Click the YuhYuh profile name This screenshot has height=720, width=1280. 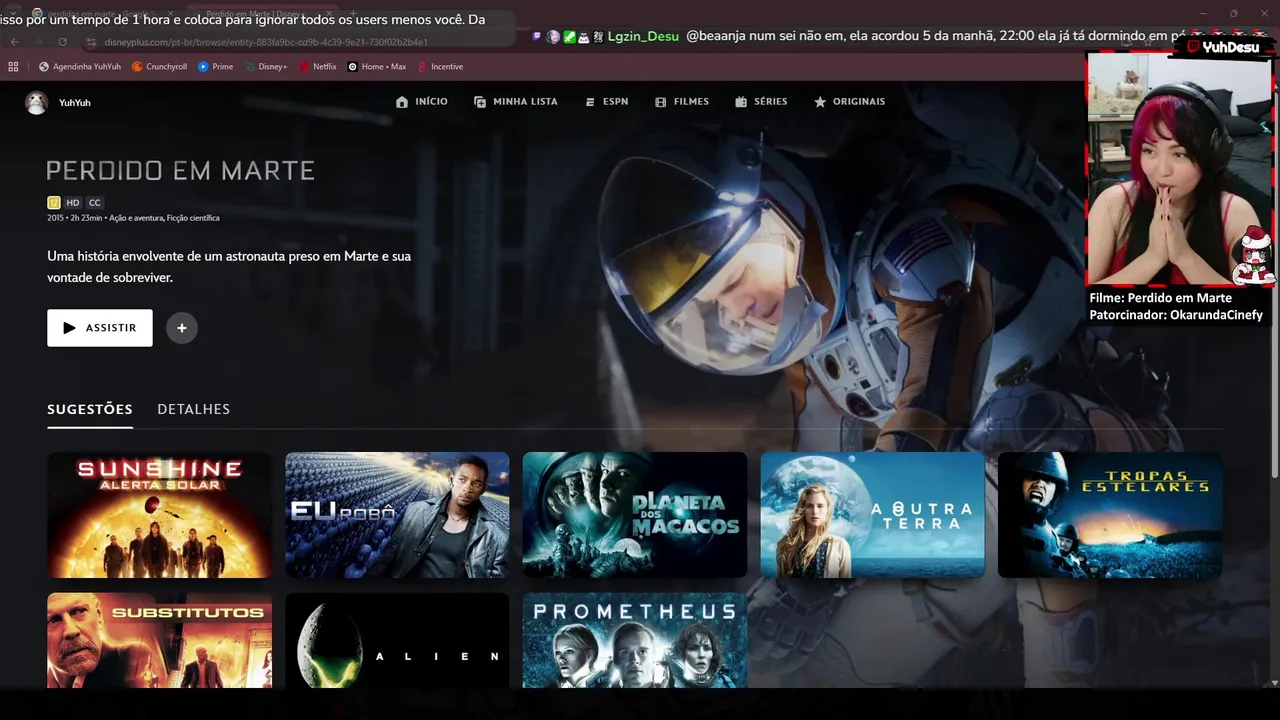[75, 103]
